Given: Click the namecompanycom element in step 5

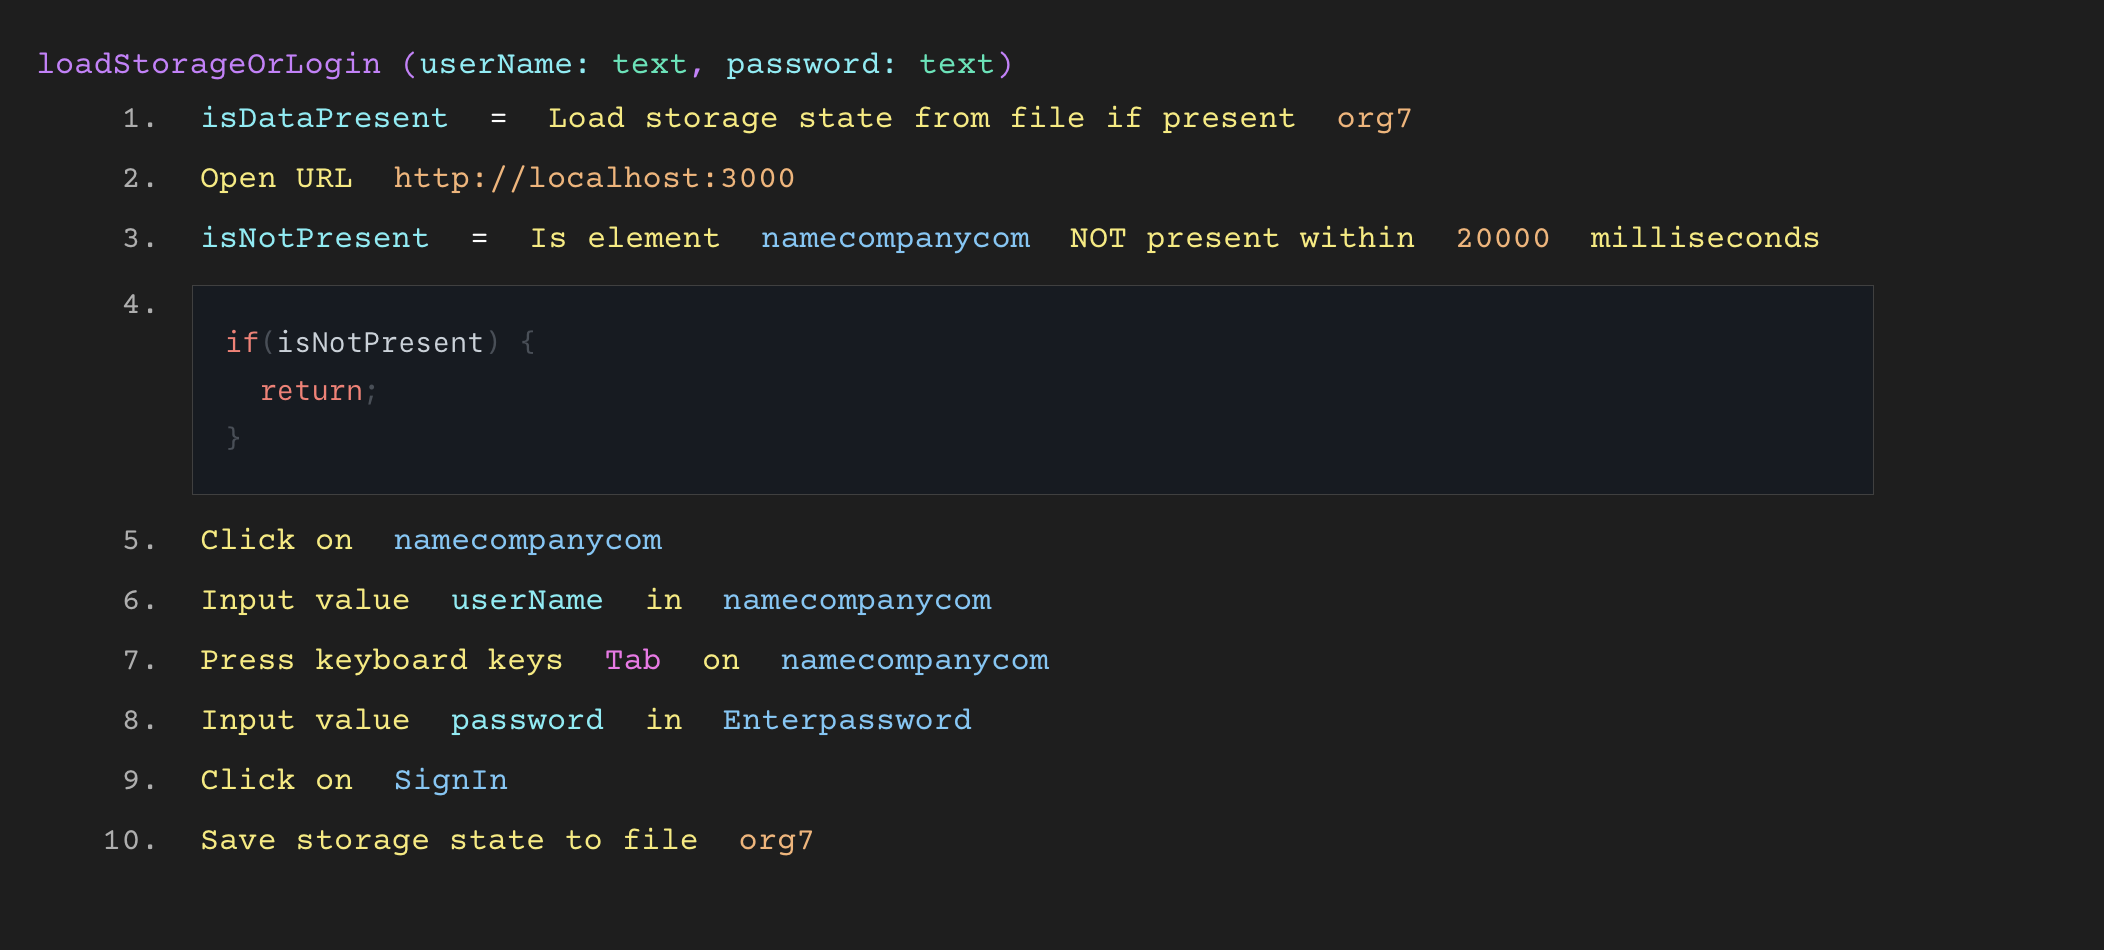Looking at the screenshot, I should pyautogui.click(x=527, y=540).
